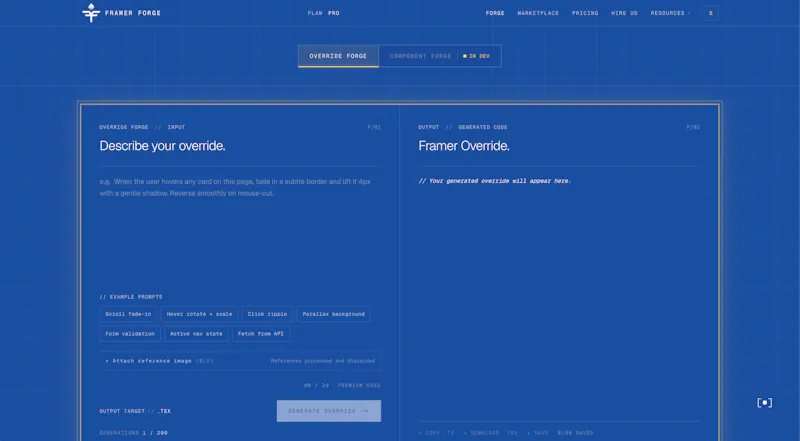This screenshot has height=441, width=800.
Task: Save the generated override
Action: coord(538,433)
